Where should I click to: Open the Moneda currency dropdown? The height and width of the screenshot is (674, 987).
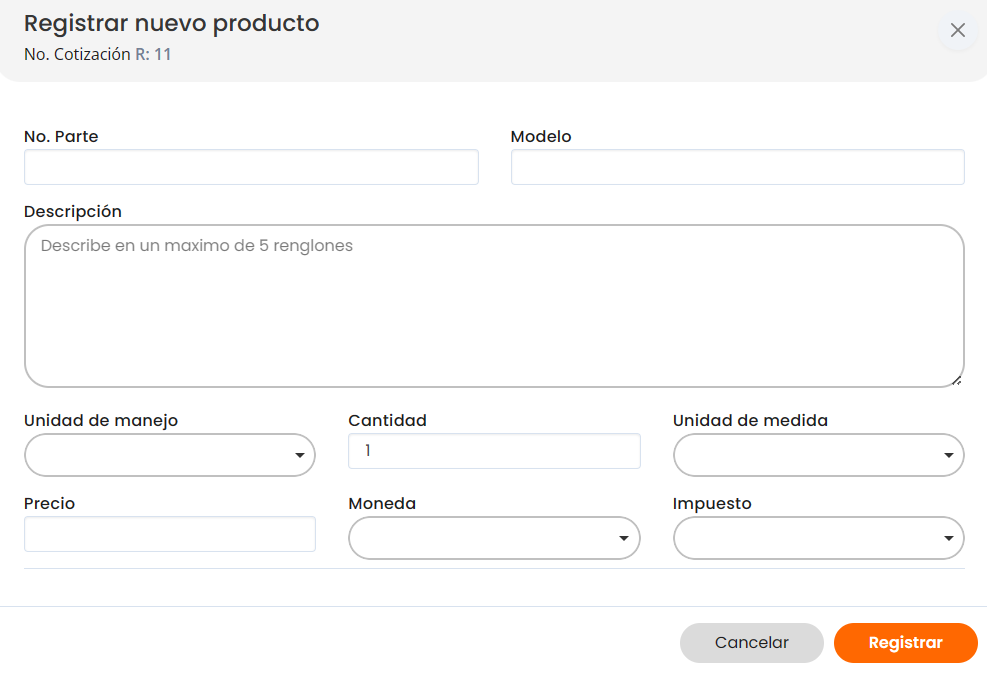(x=494, y=538)
